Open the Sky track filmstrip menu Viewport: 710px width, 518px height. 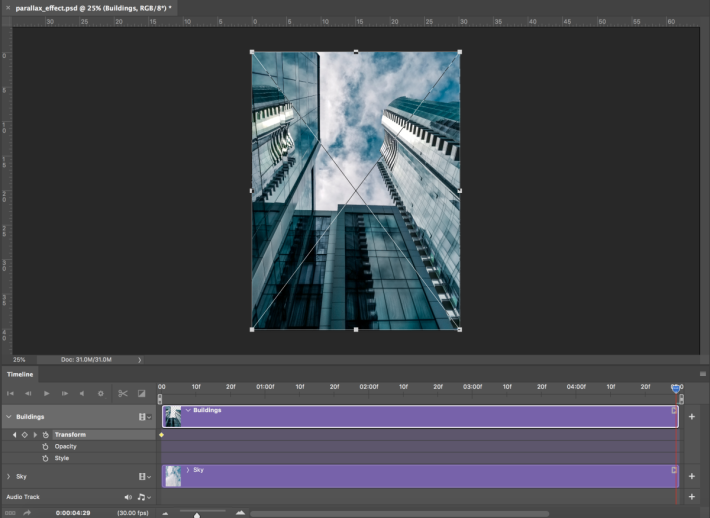pos(145,476)
